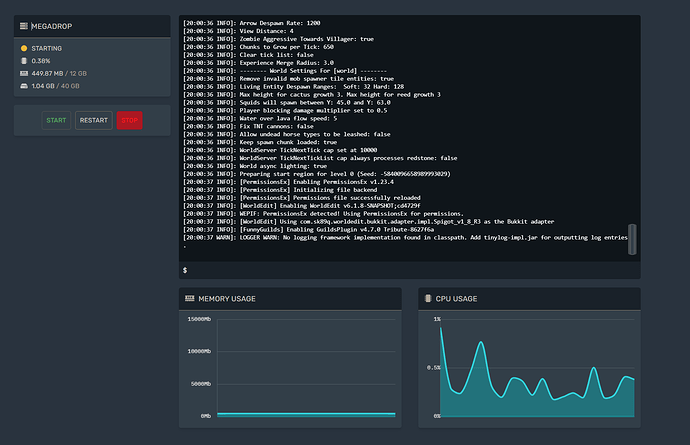Click the console log scrollbar thumb

point(632,238)
